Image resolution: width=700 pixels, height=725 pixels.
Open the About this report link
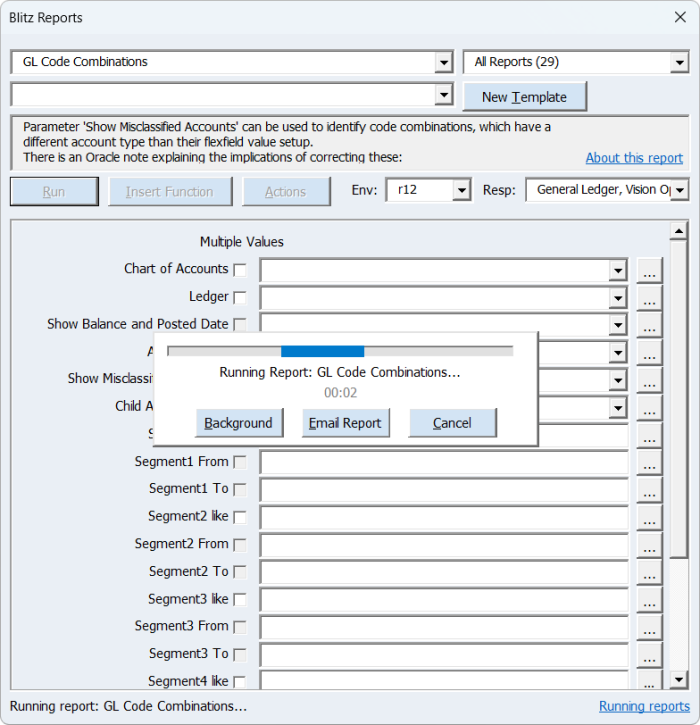tap(634, 158)
